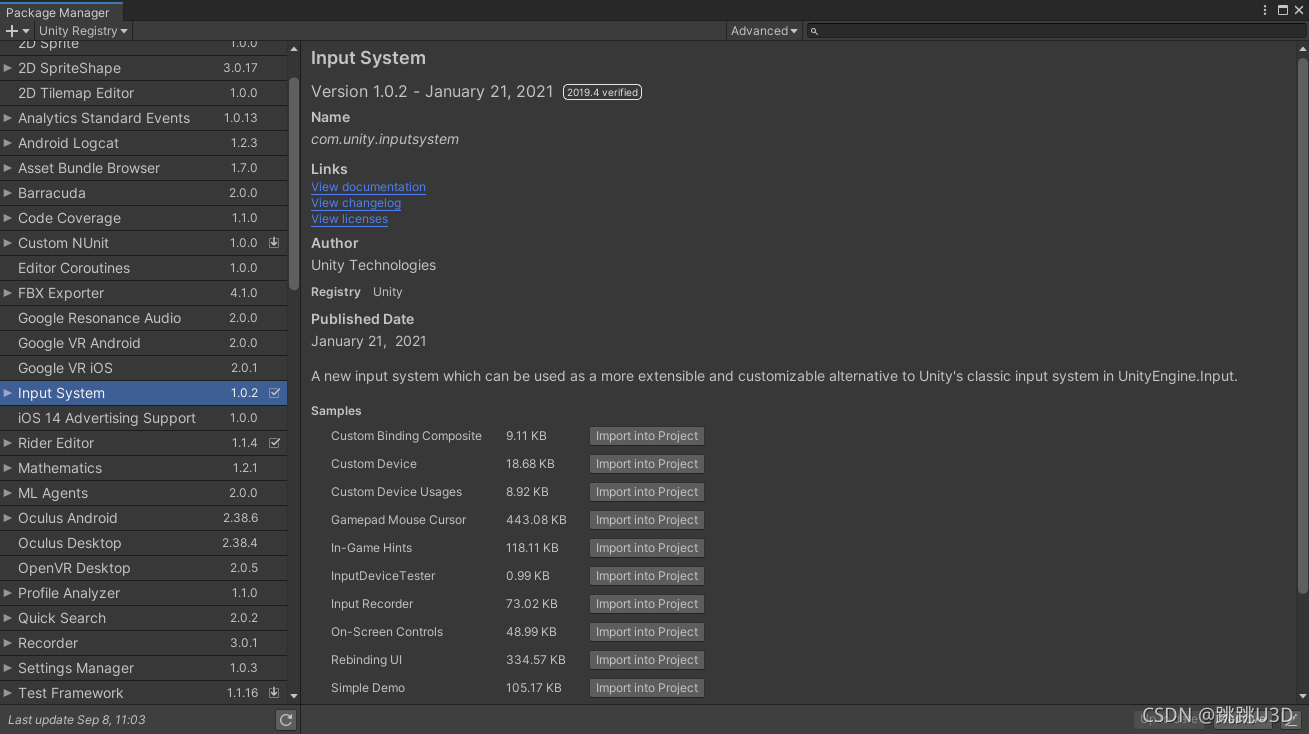Open the Advanced dropdown
Screen dimensions: 1309x734
[764, 31]
